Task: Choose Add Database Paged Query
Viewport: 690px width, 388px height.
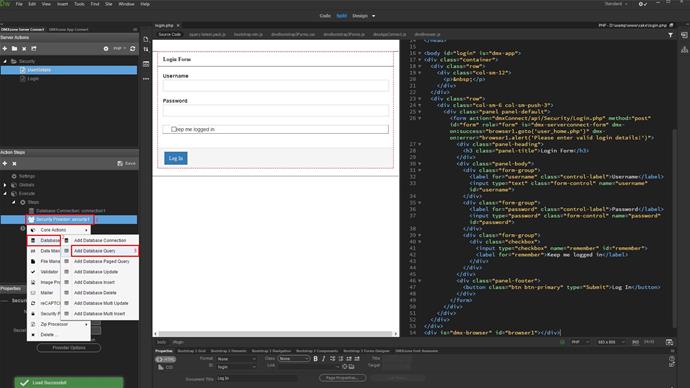Action: [x=101, y=261]
